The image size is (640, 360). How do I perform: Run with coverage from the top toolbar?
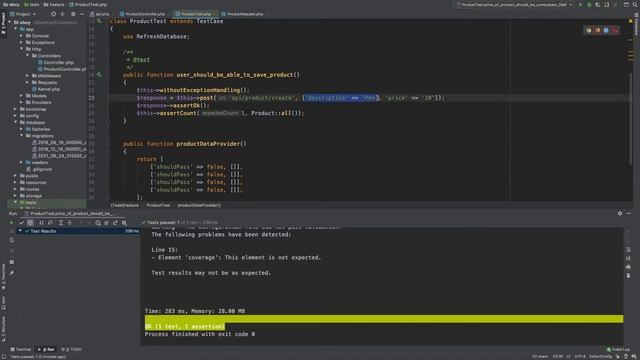pyautogui.click(x=598, y=4)
